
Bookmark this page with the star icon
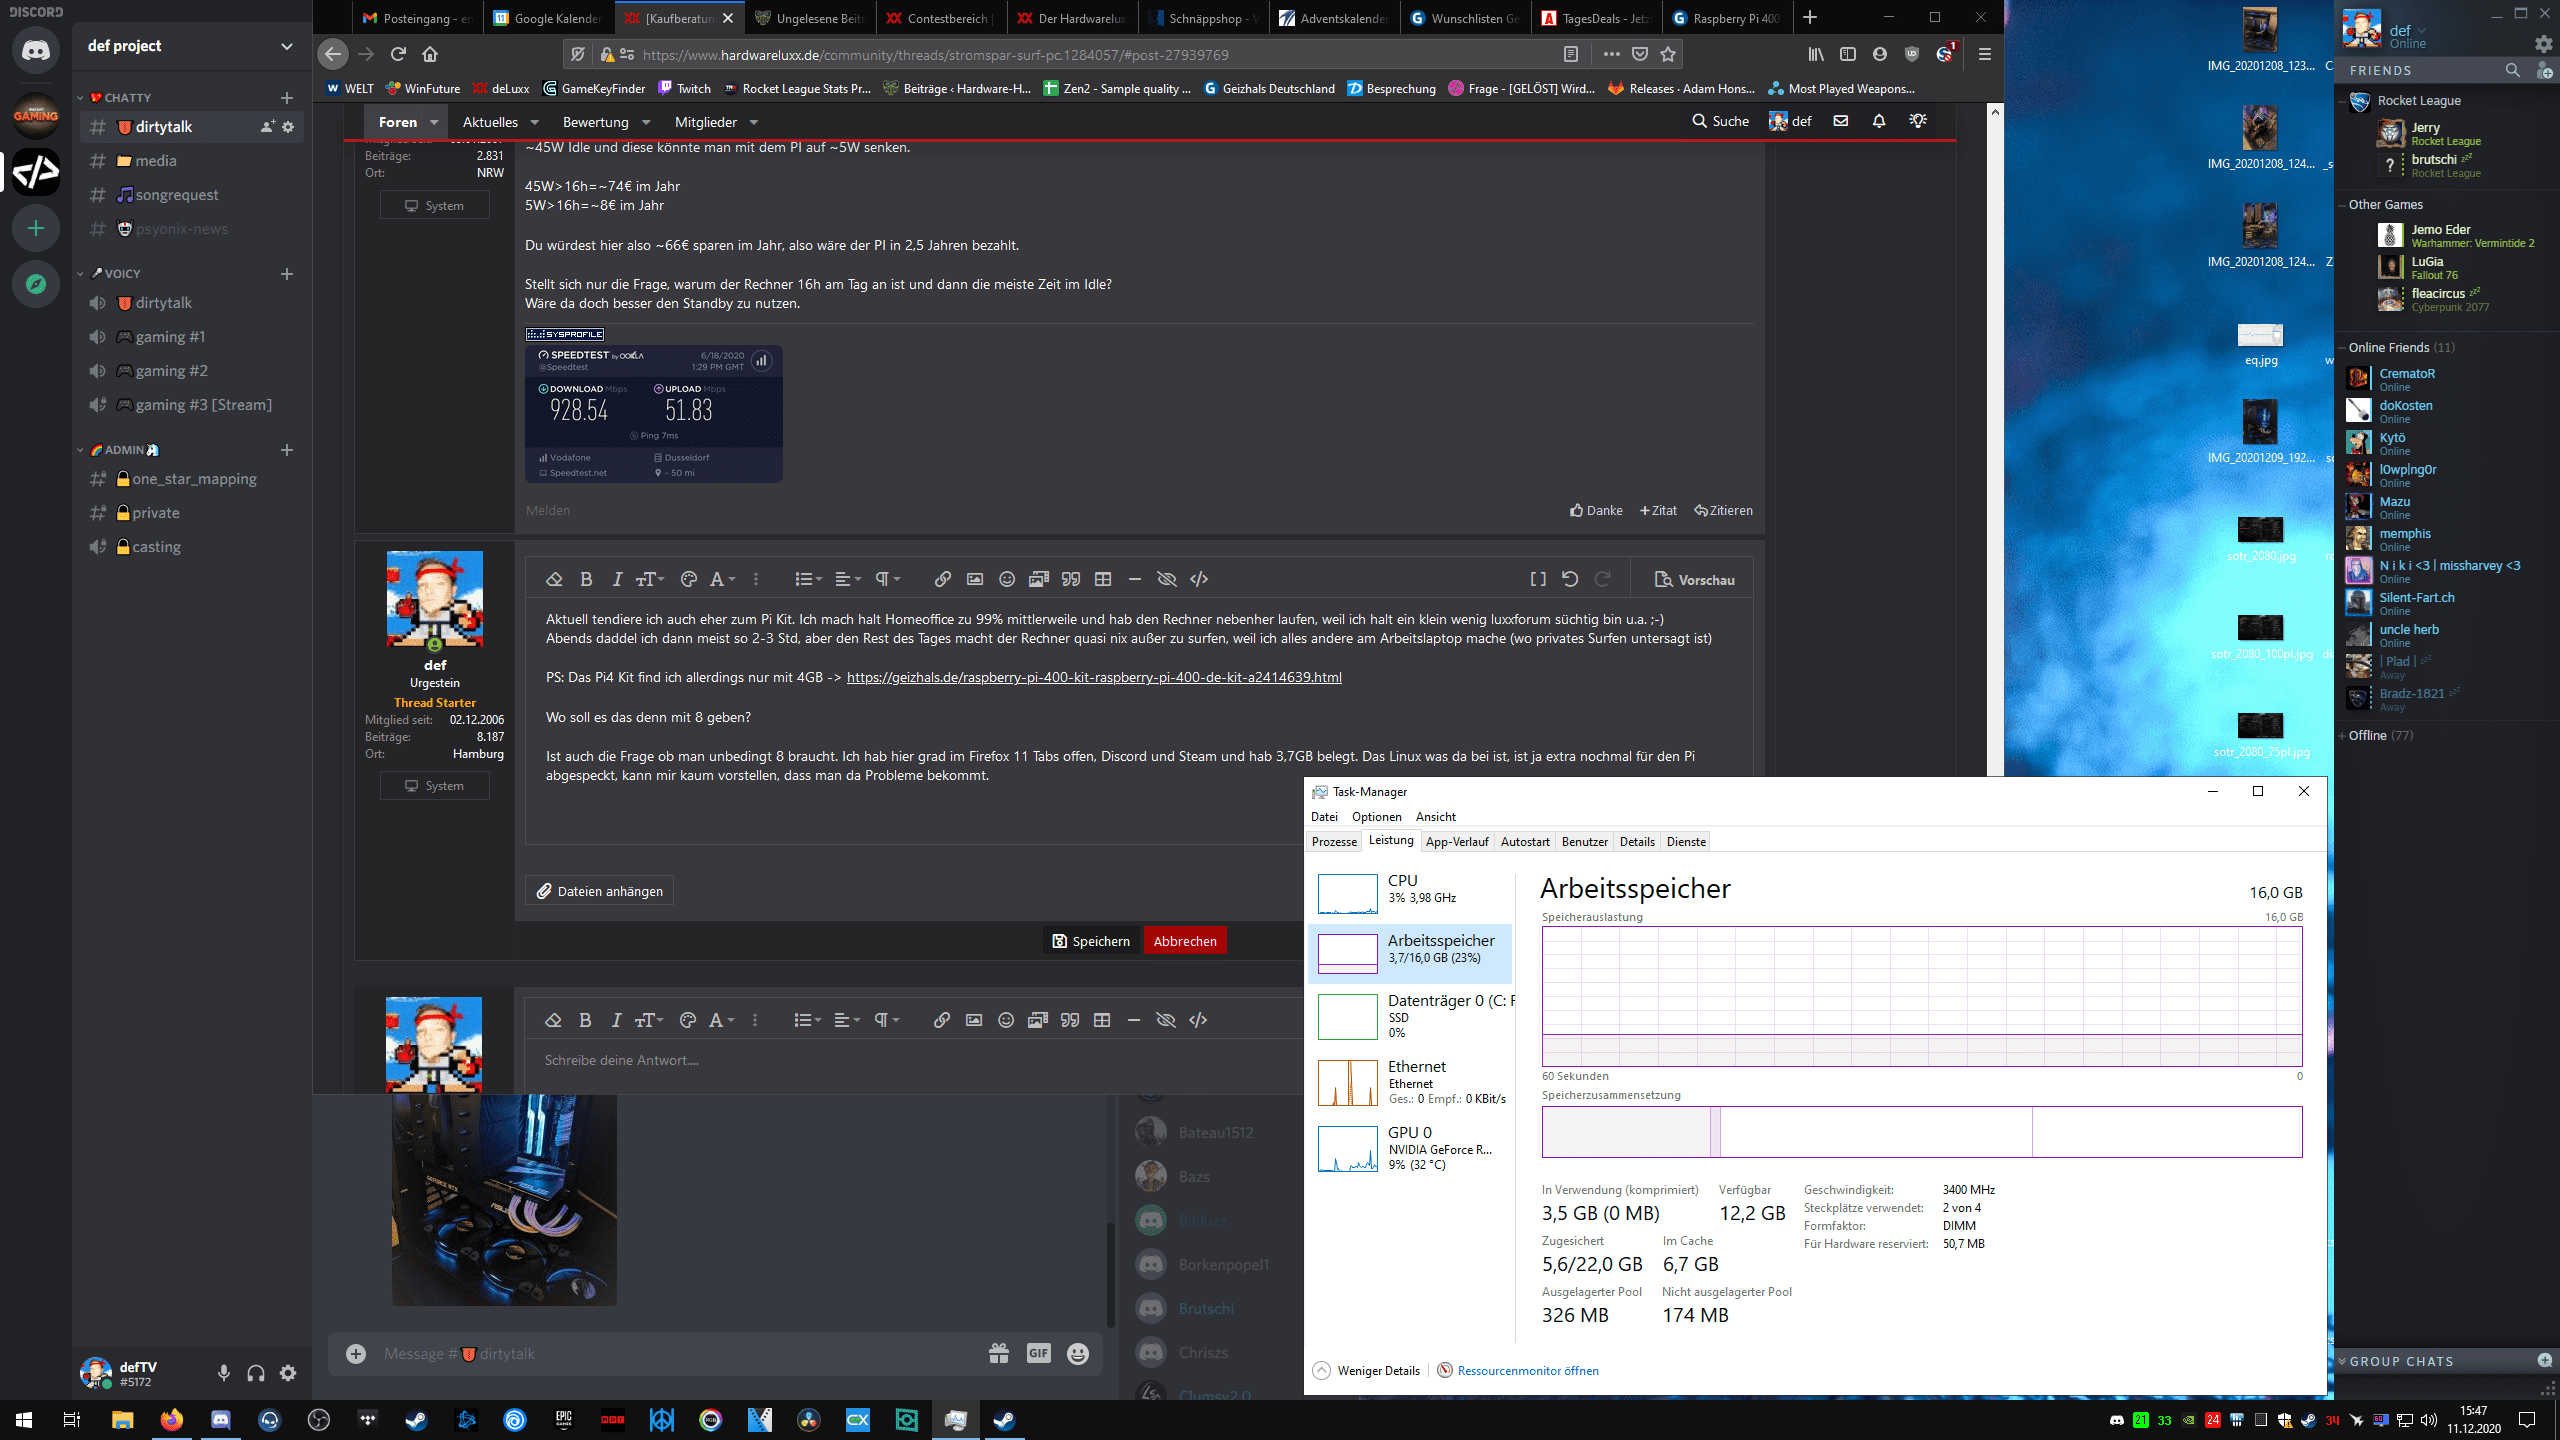point(1668,54)
